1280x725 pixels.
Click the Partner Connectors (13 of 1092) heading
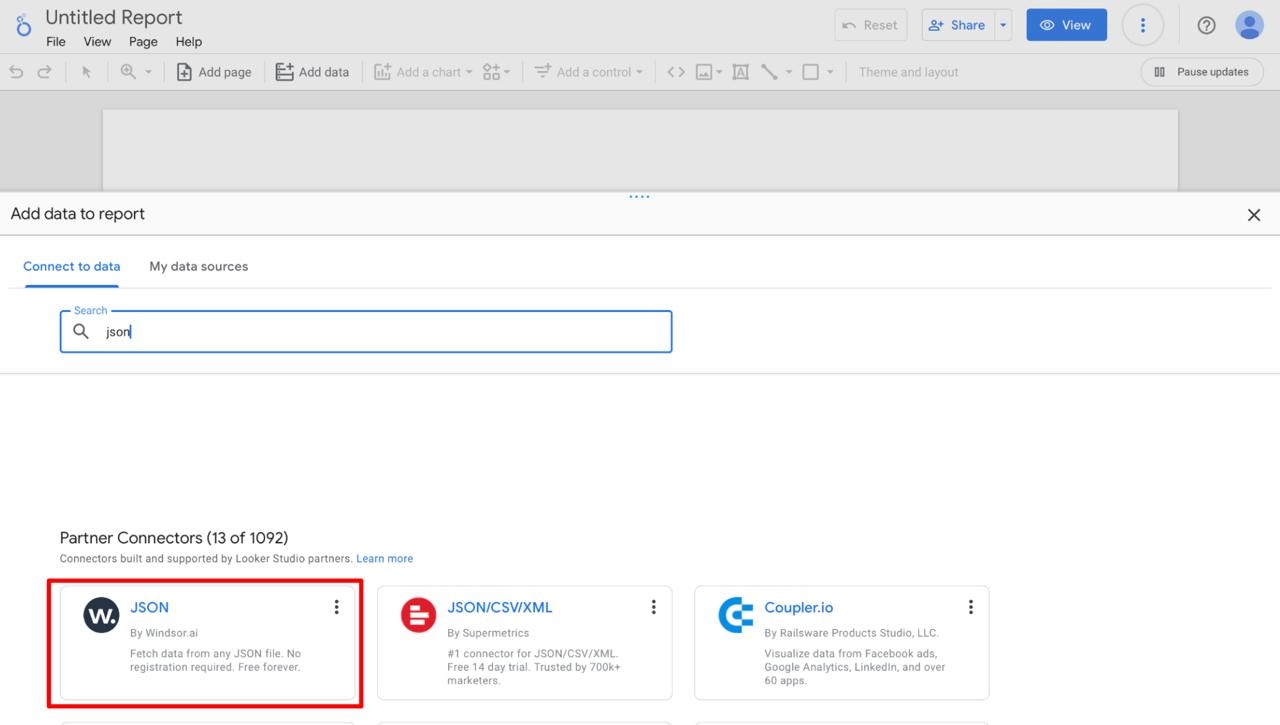pyautogui.click(x=174, y=538)
